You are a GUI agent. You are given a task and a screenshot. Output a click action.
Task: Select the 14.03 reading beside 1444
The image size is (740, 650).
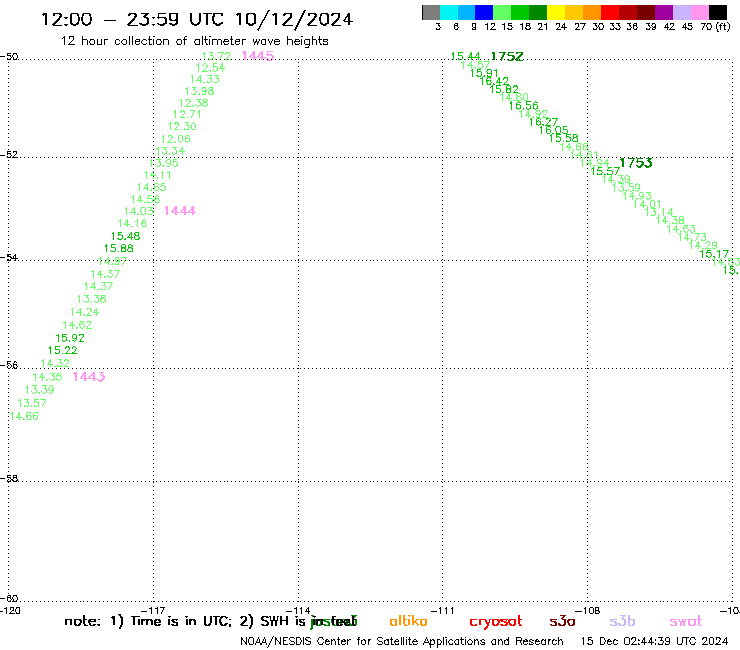click(x=139, y=211)
